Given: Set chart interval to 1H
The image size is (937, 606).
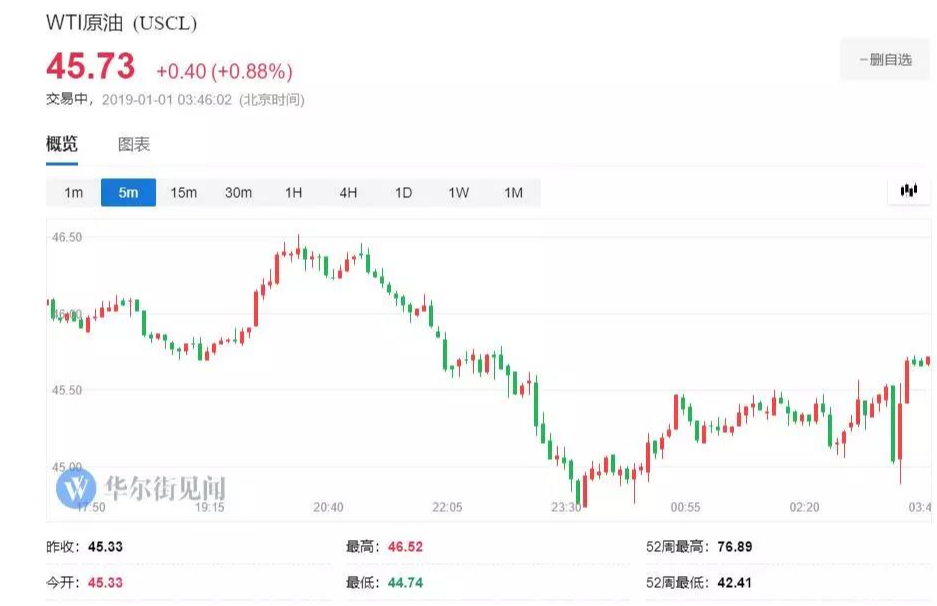Looking at the screenshot, I should click(x=293, y=192).
